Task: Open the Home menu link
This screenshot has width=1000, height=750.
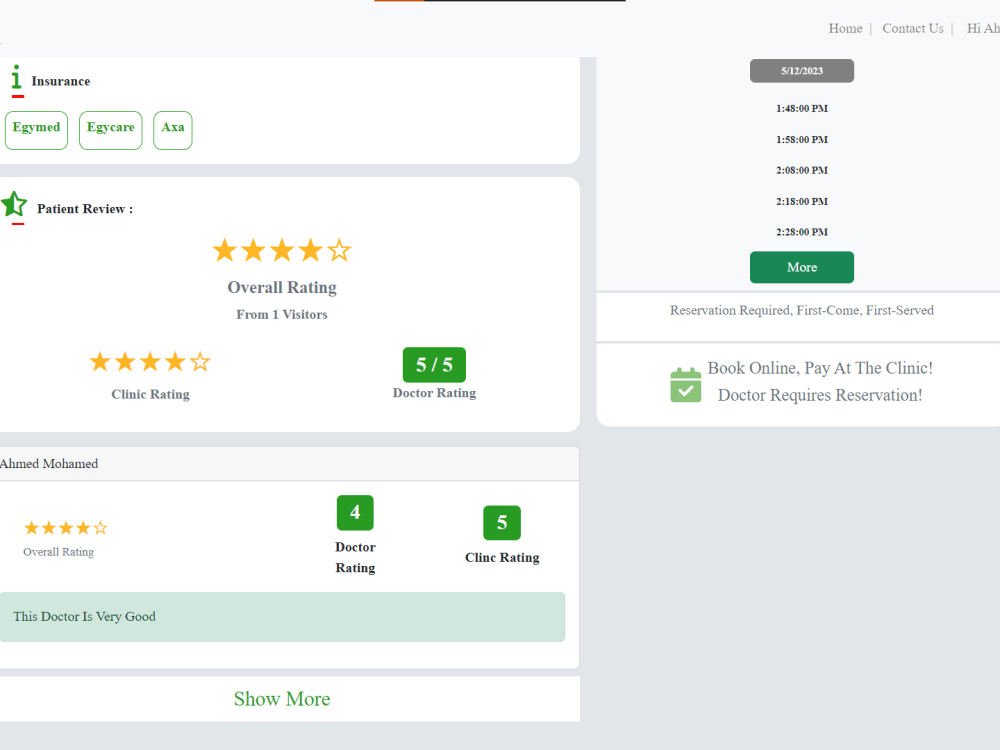Action: (x=845, y=28)
